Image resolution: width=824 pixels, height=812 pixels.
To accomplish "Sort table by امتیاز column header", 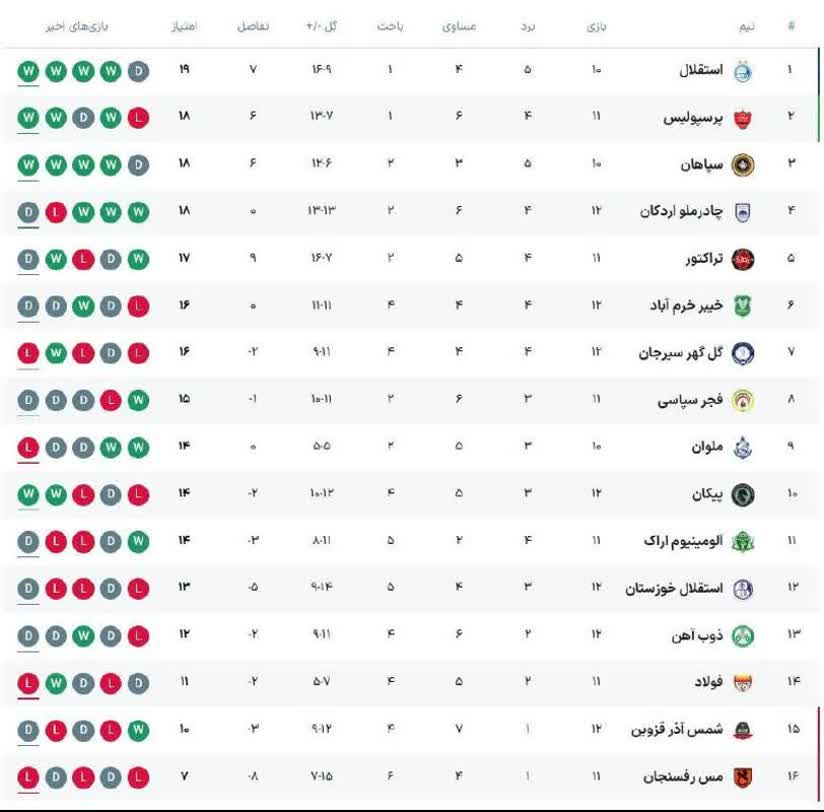I will click(x=184, y=26).
